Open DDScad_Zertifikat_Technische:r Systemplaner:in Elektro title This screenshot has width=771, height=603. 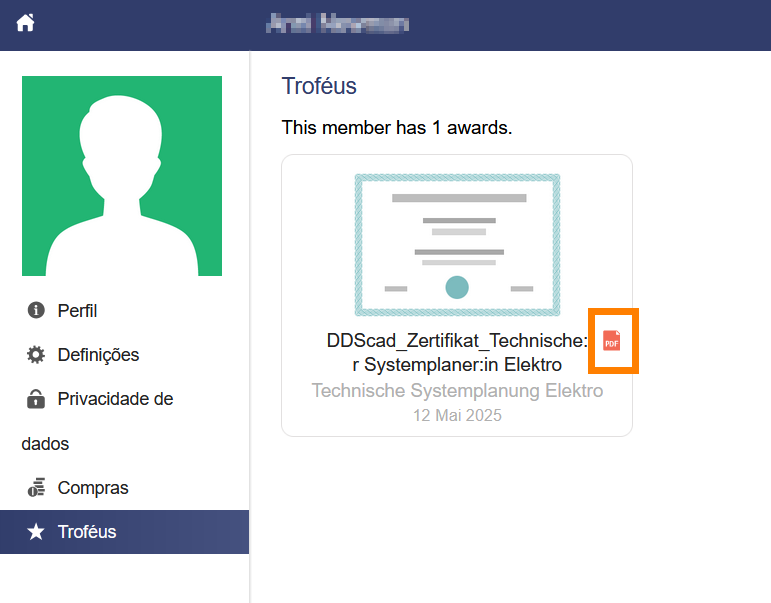[x=457, y=353]
